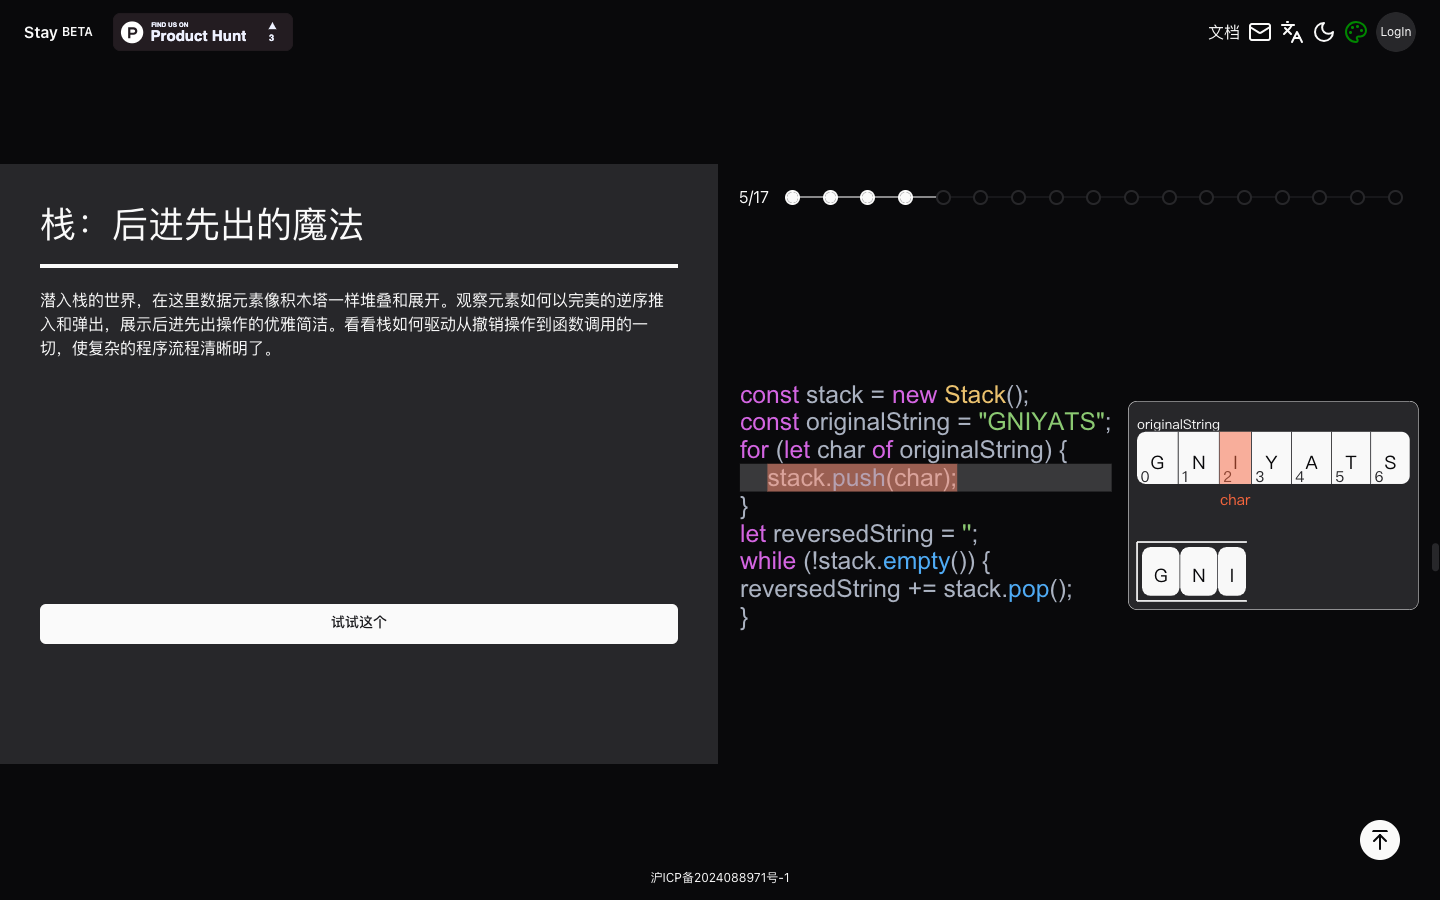
Task: Click the language translate icon
Action: pyautogui.click(x=1292, y=32)
